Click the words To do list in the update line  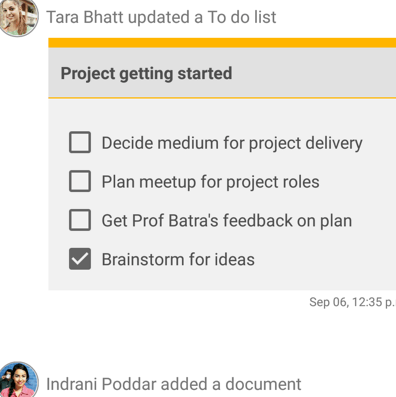coord(242,17)
